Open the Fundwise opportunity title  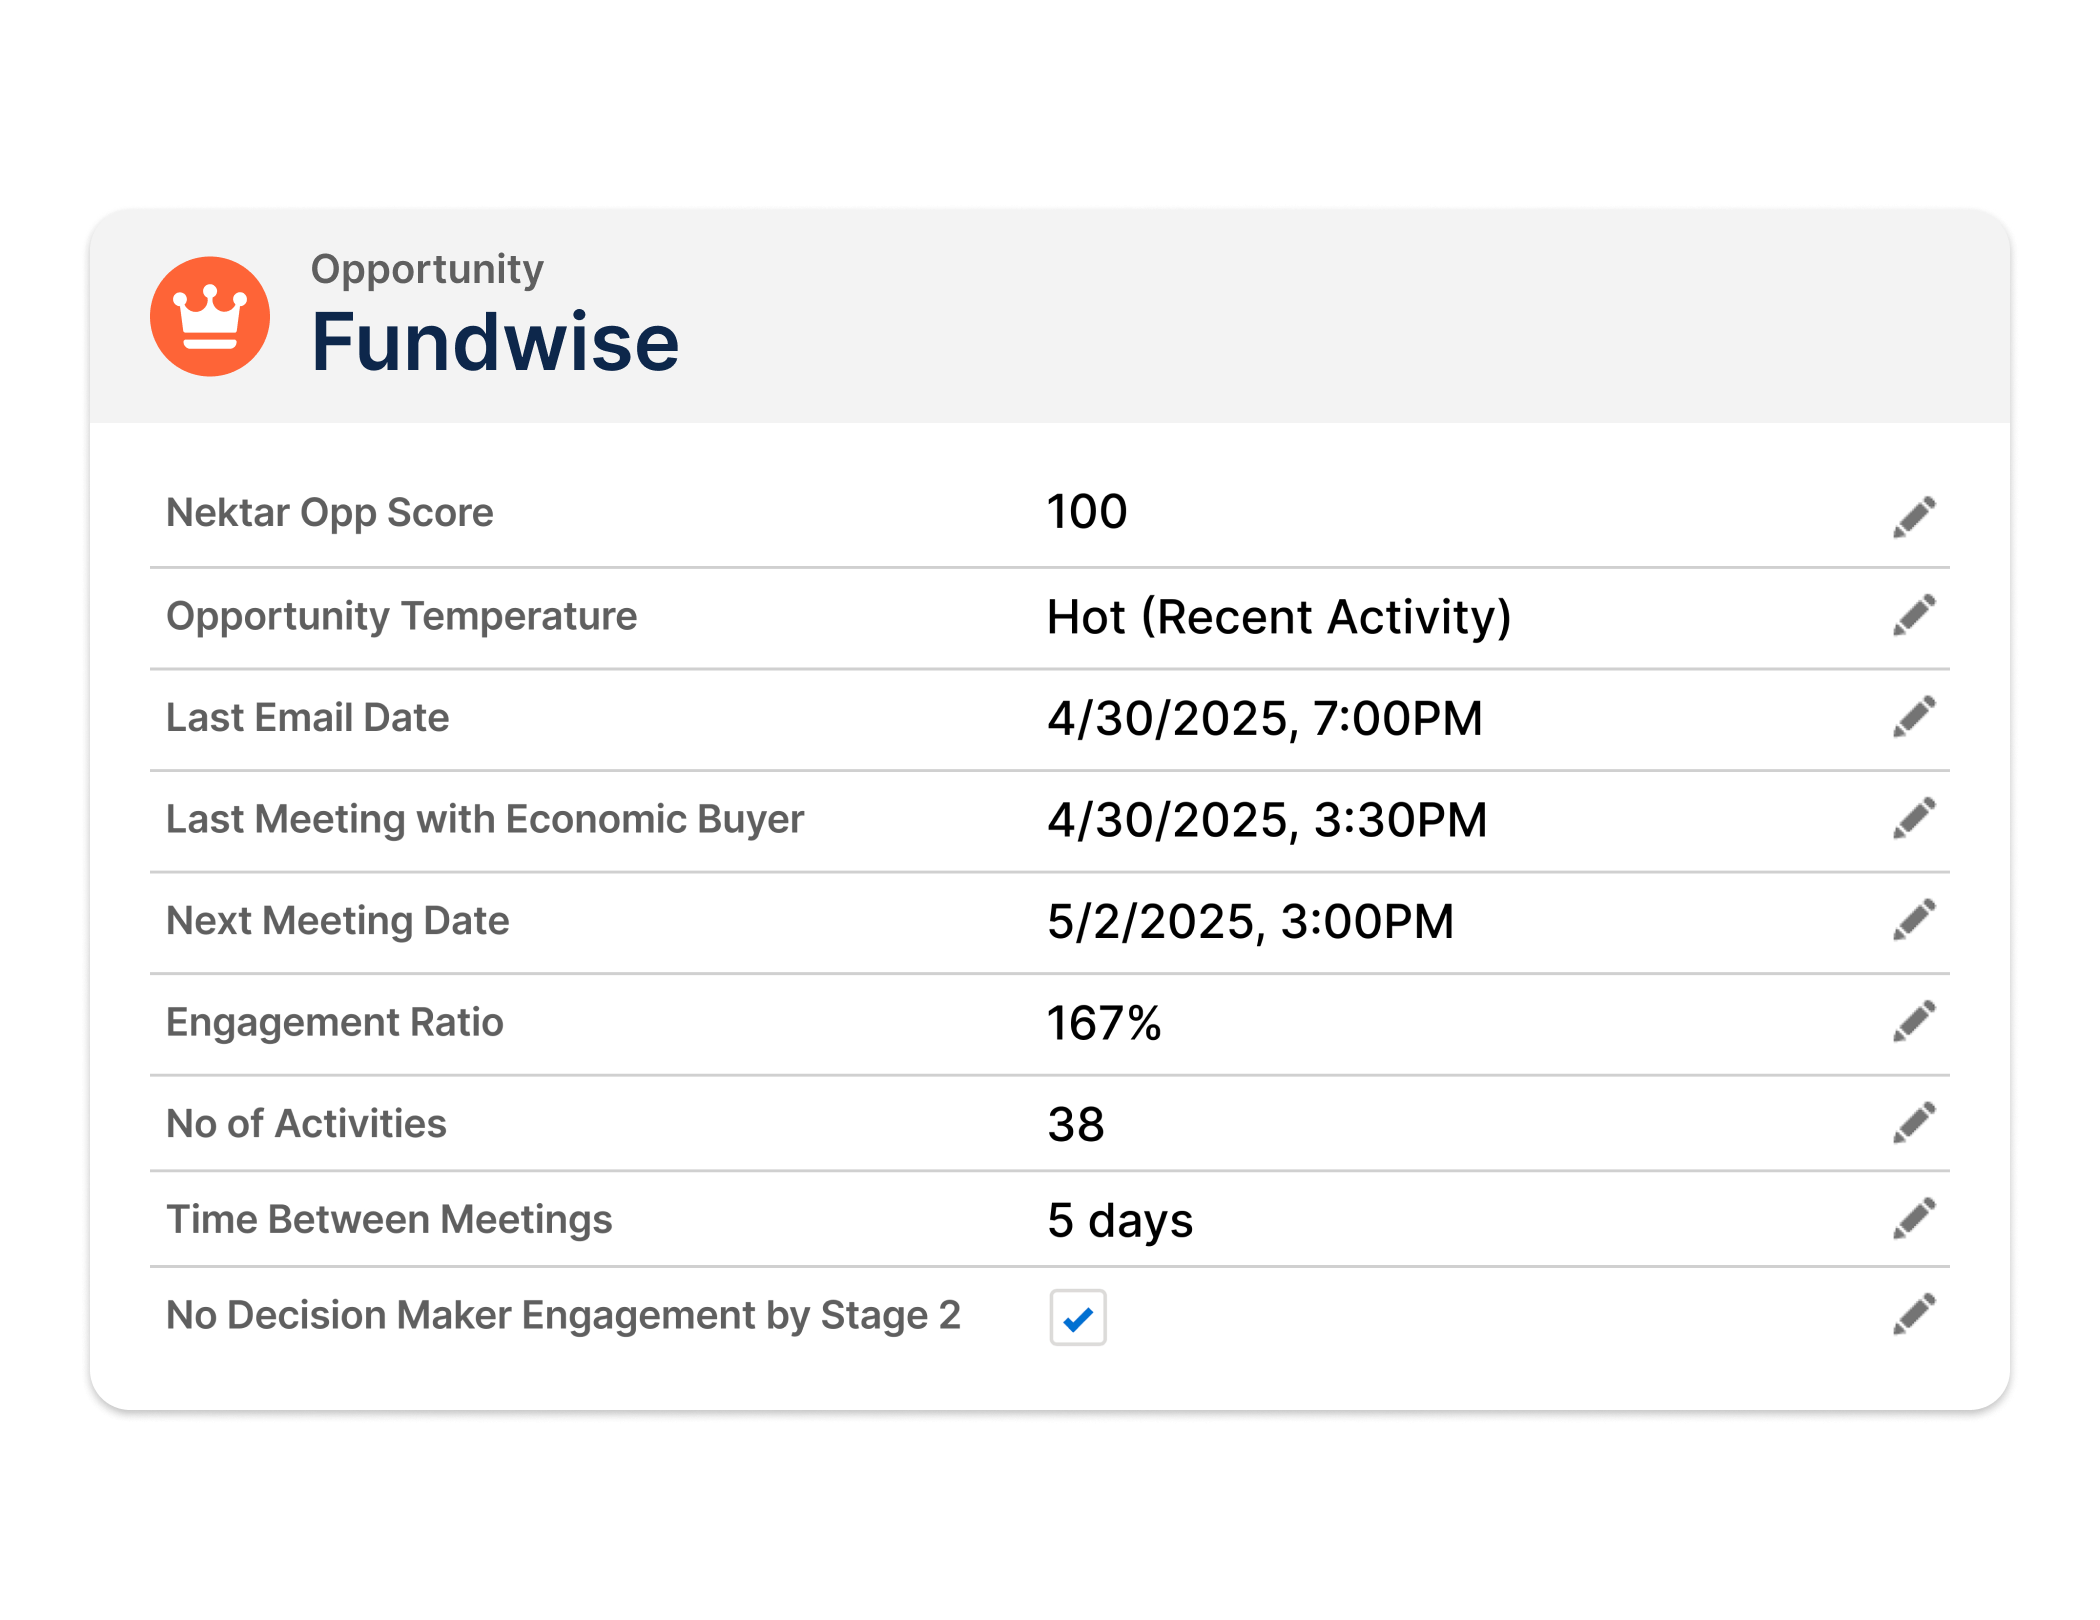495,343
